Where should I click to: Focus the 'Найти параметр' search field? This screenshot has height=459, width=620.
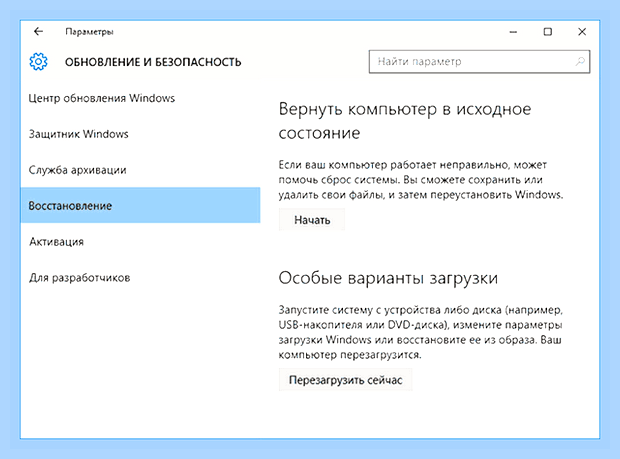(x=479, y=61)
